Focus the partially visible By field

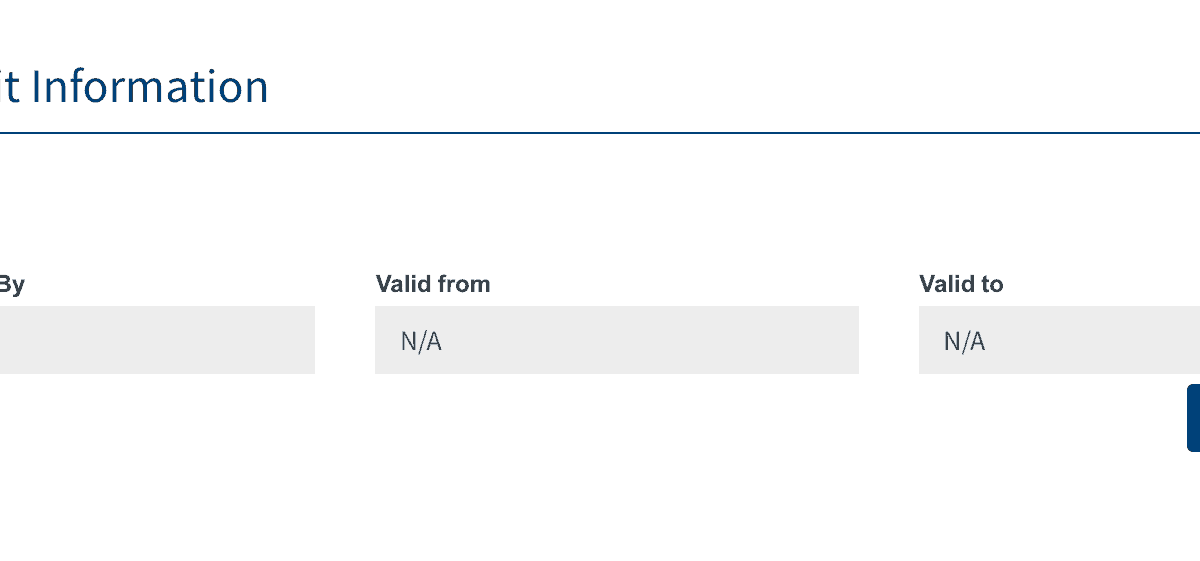click(x=156, y=340)
